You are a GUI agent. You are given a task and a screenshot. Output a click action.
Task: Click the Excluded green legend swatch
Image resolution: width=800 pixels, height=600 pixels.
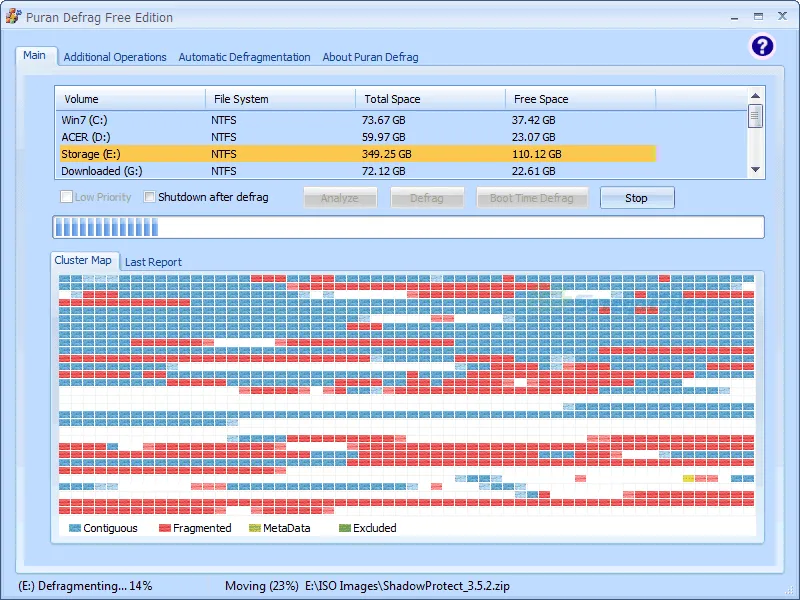(x=345, y=528)
